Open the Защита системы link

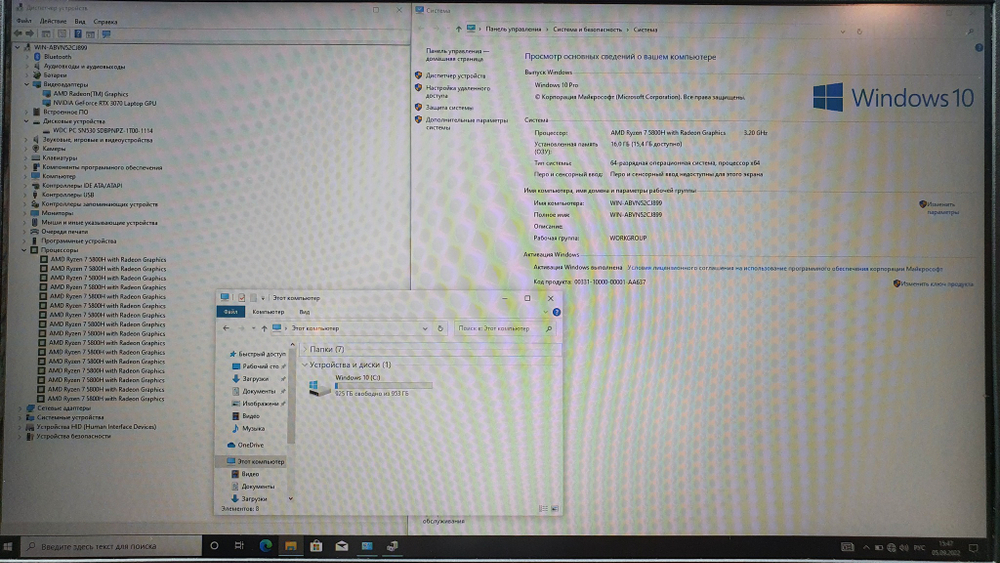point(450,107)
